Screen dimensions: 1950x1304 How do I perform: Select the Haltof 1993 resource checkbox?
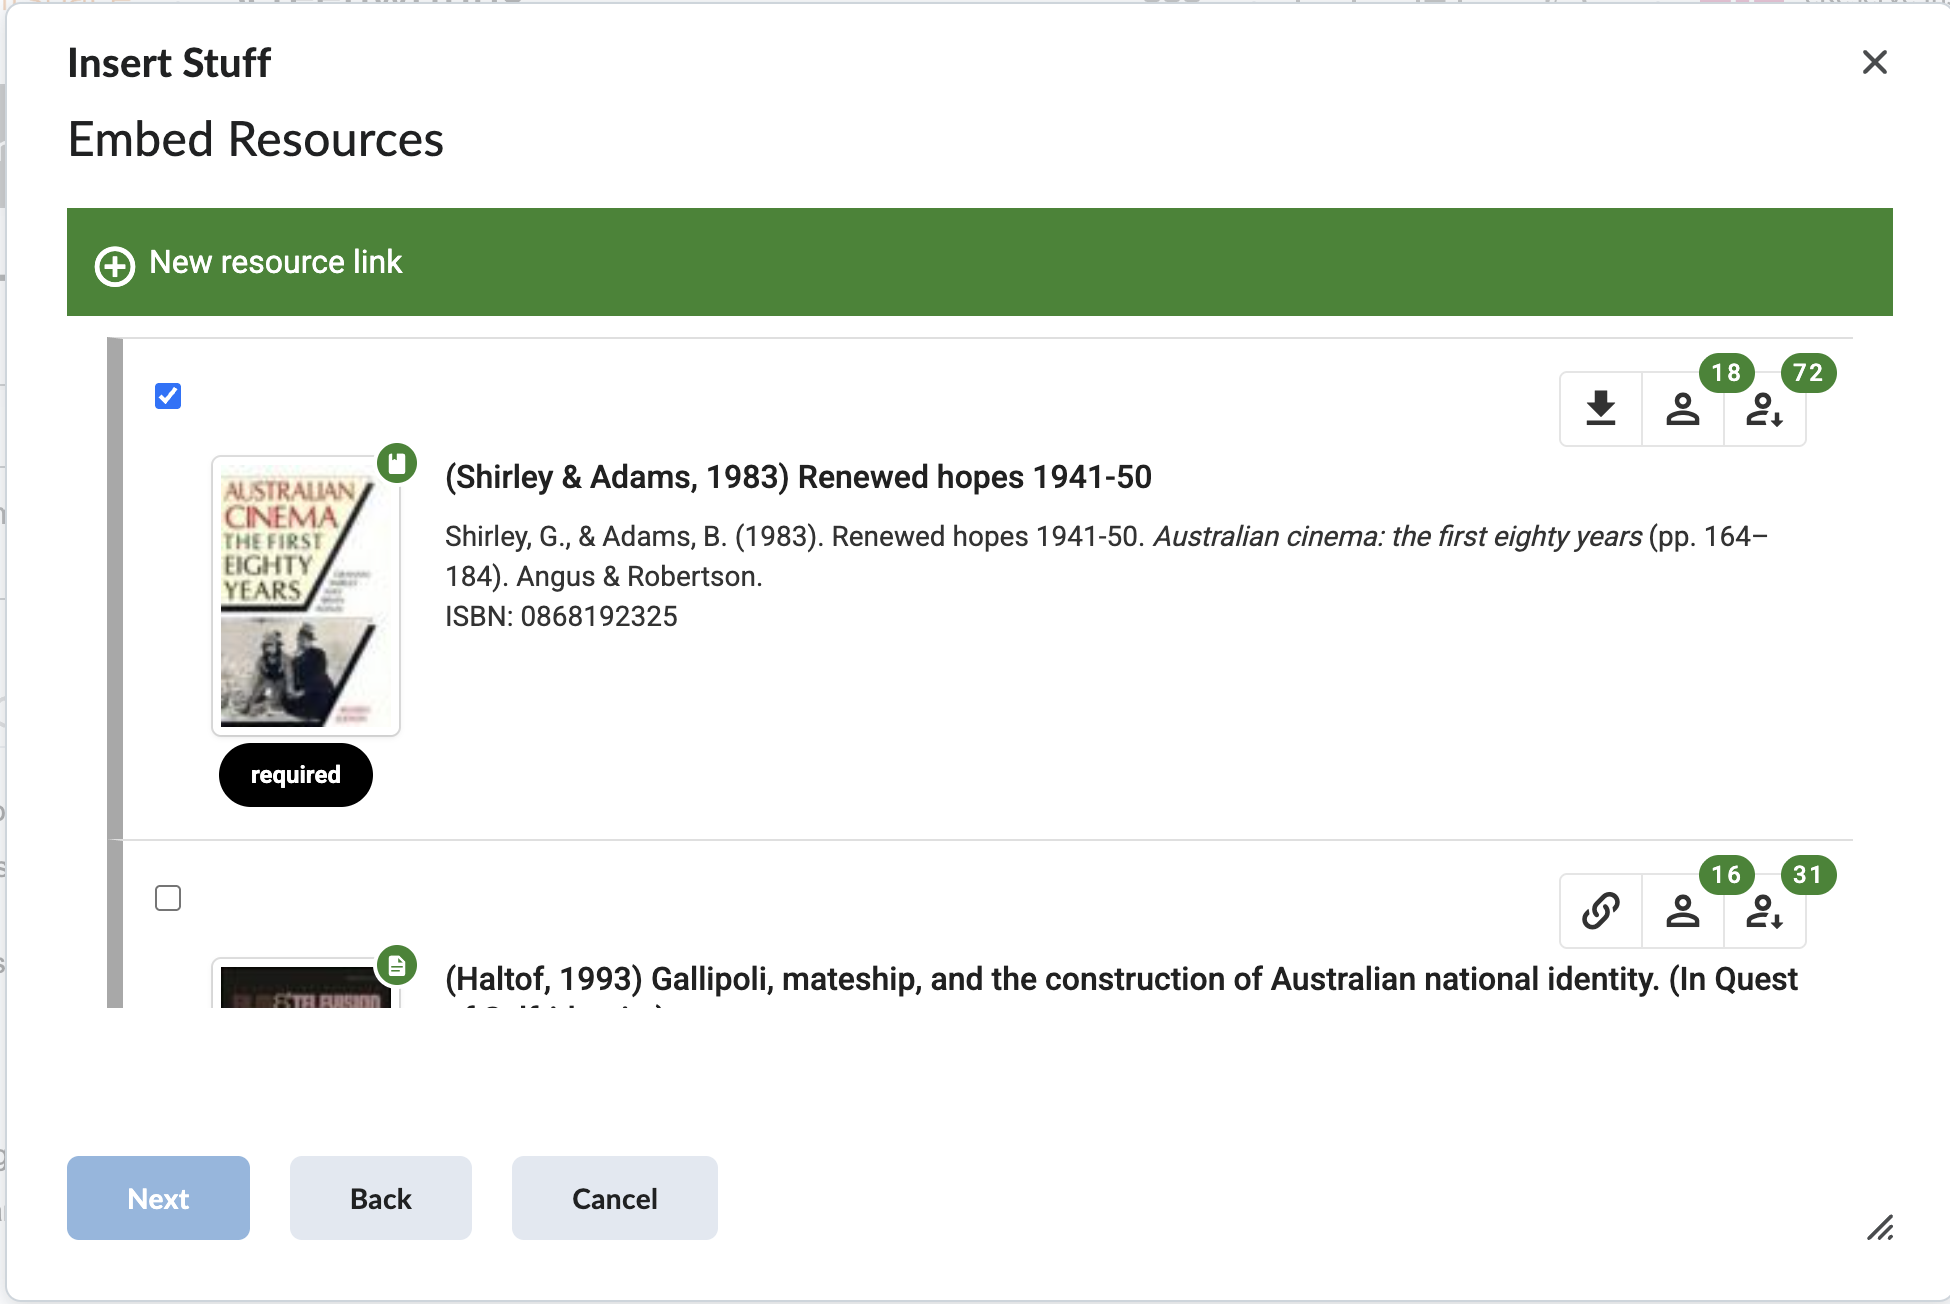(168, 898)
